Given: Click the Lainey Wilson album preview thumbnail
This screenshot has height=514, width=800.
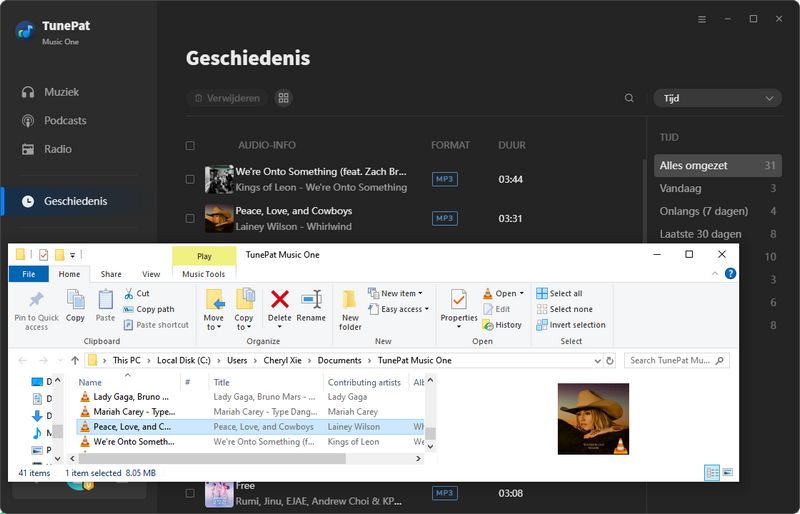Looking at the screenshot, I should pos(593,419).
